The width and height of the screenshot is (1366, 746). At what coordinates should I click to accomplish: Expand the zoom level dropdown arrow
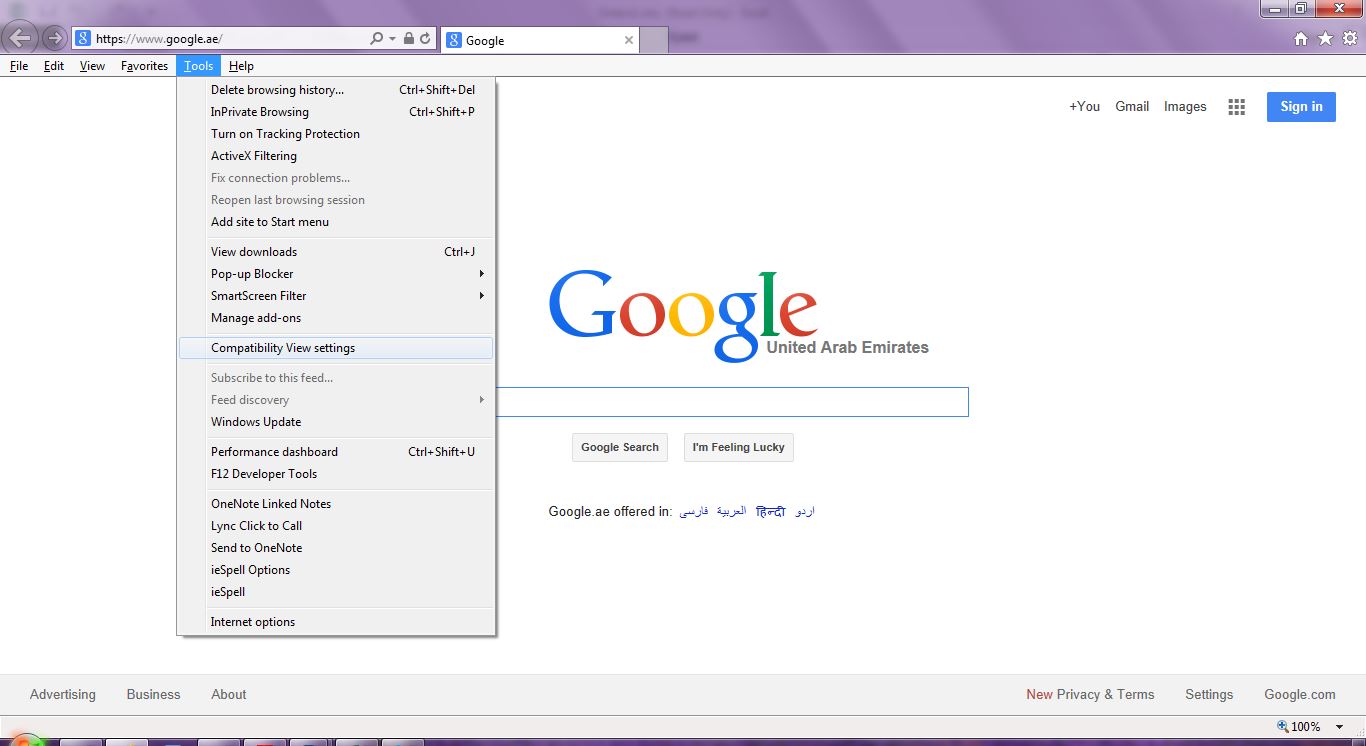[x=1340, y=727]
